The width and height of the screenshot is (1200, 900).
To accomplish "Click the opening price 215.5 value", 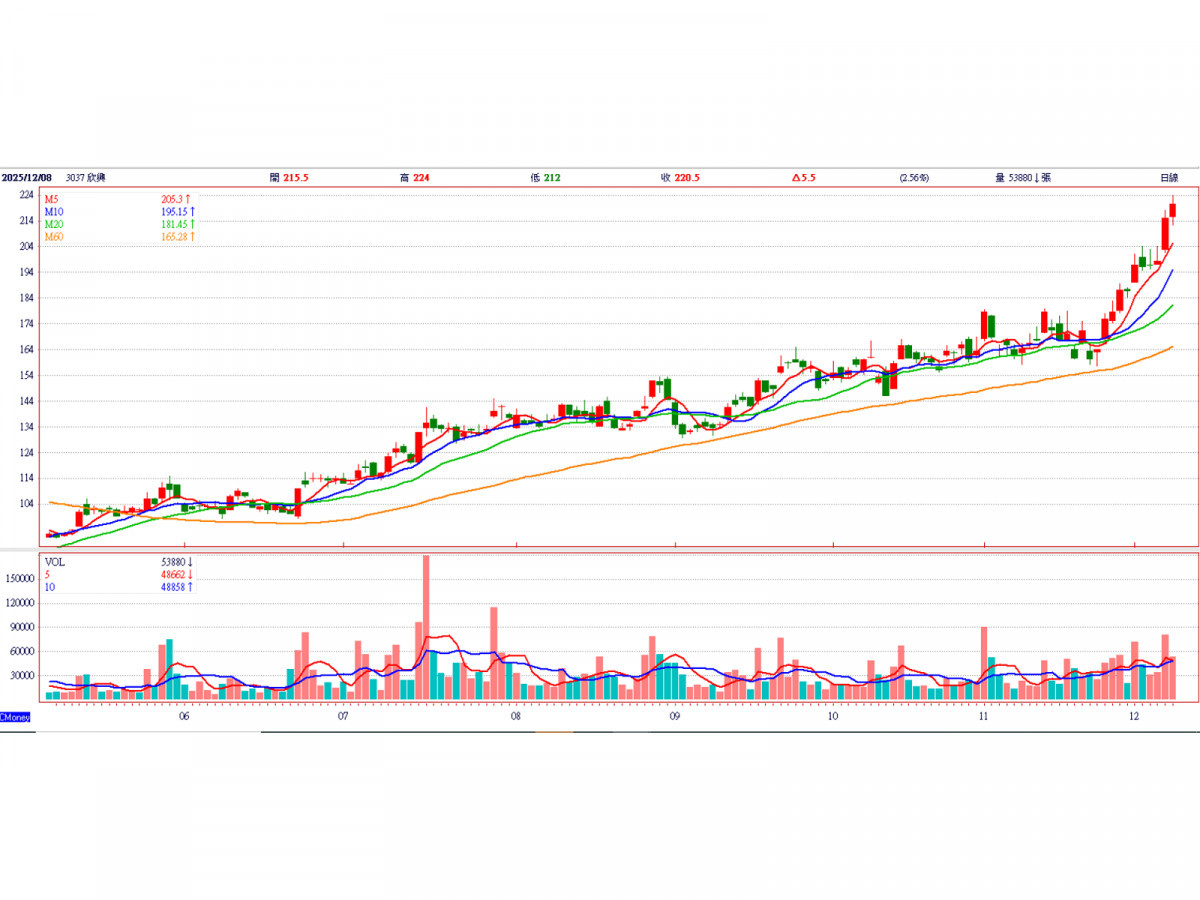I will coord(296,177).
